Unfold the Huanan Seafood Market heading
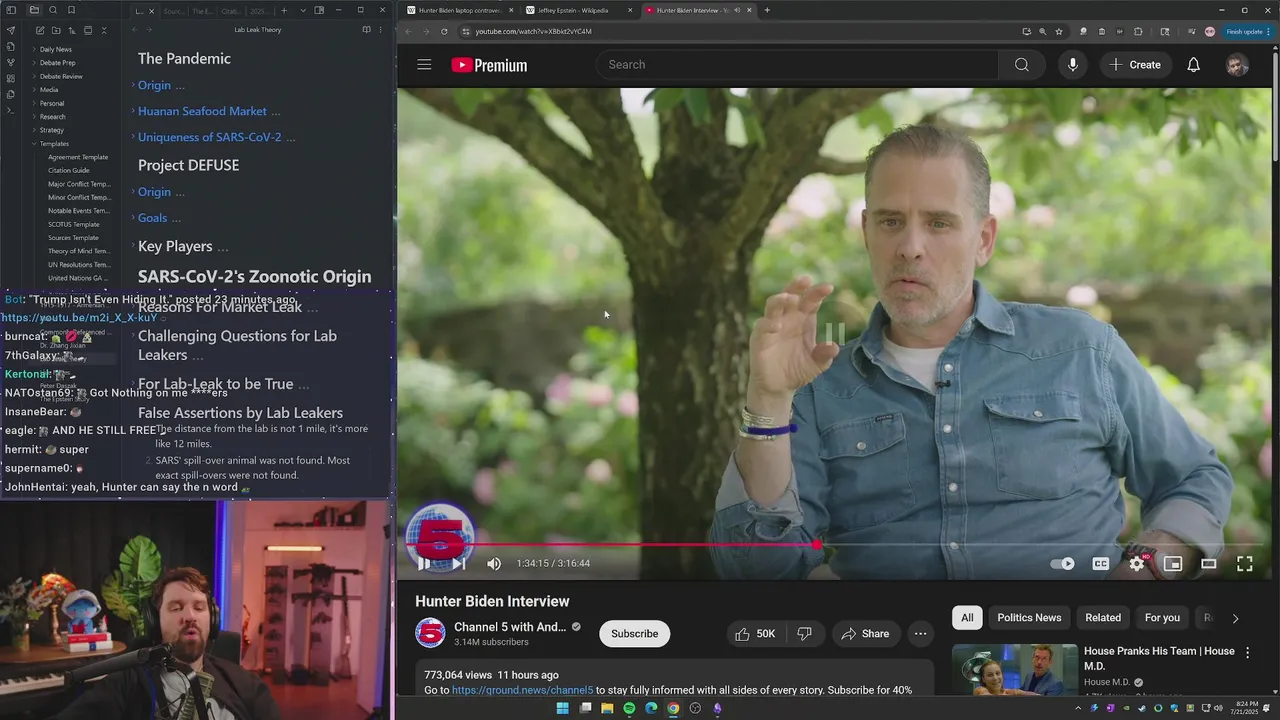Screen dimensions: 1280x720 coord(133,111)
